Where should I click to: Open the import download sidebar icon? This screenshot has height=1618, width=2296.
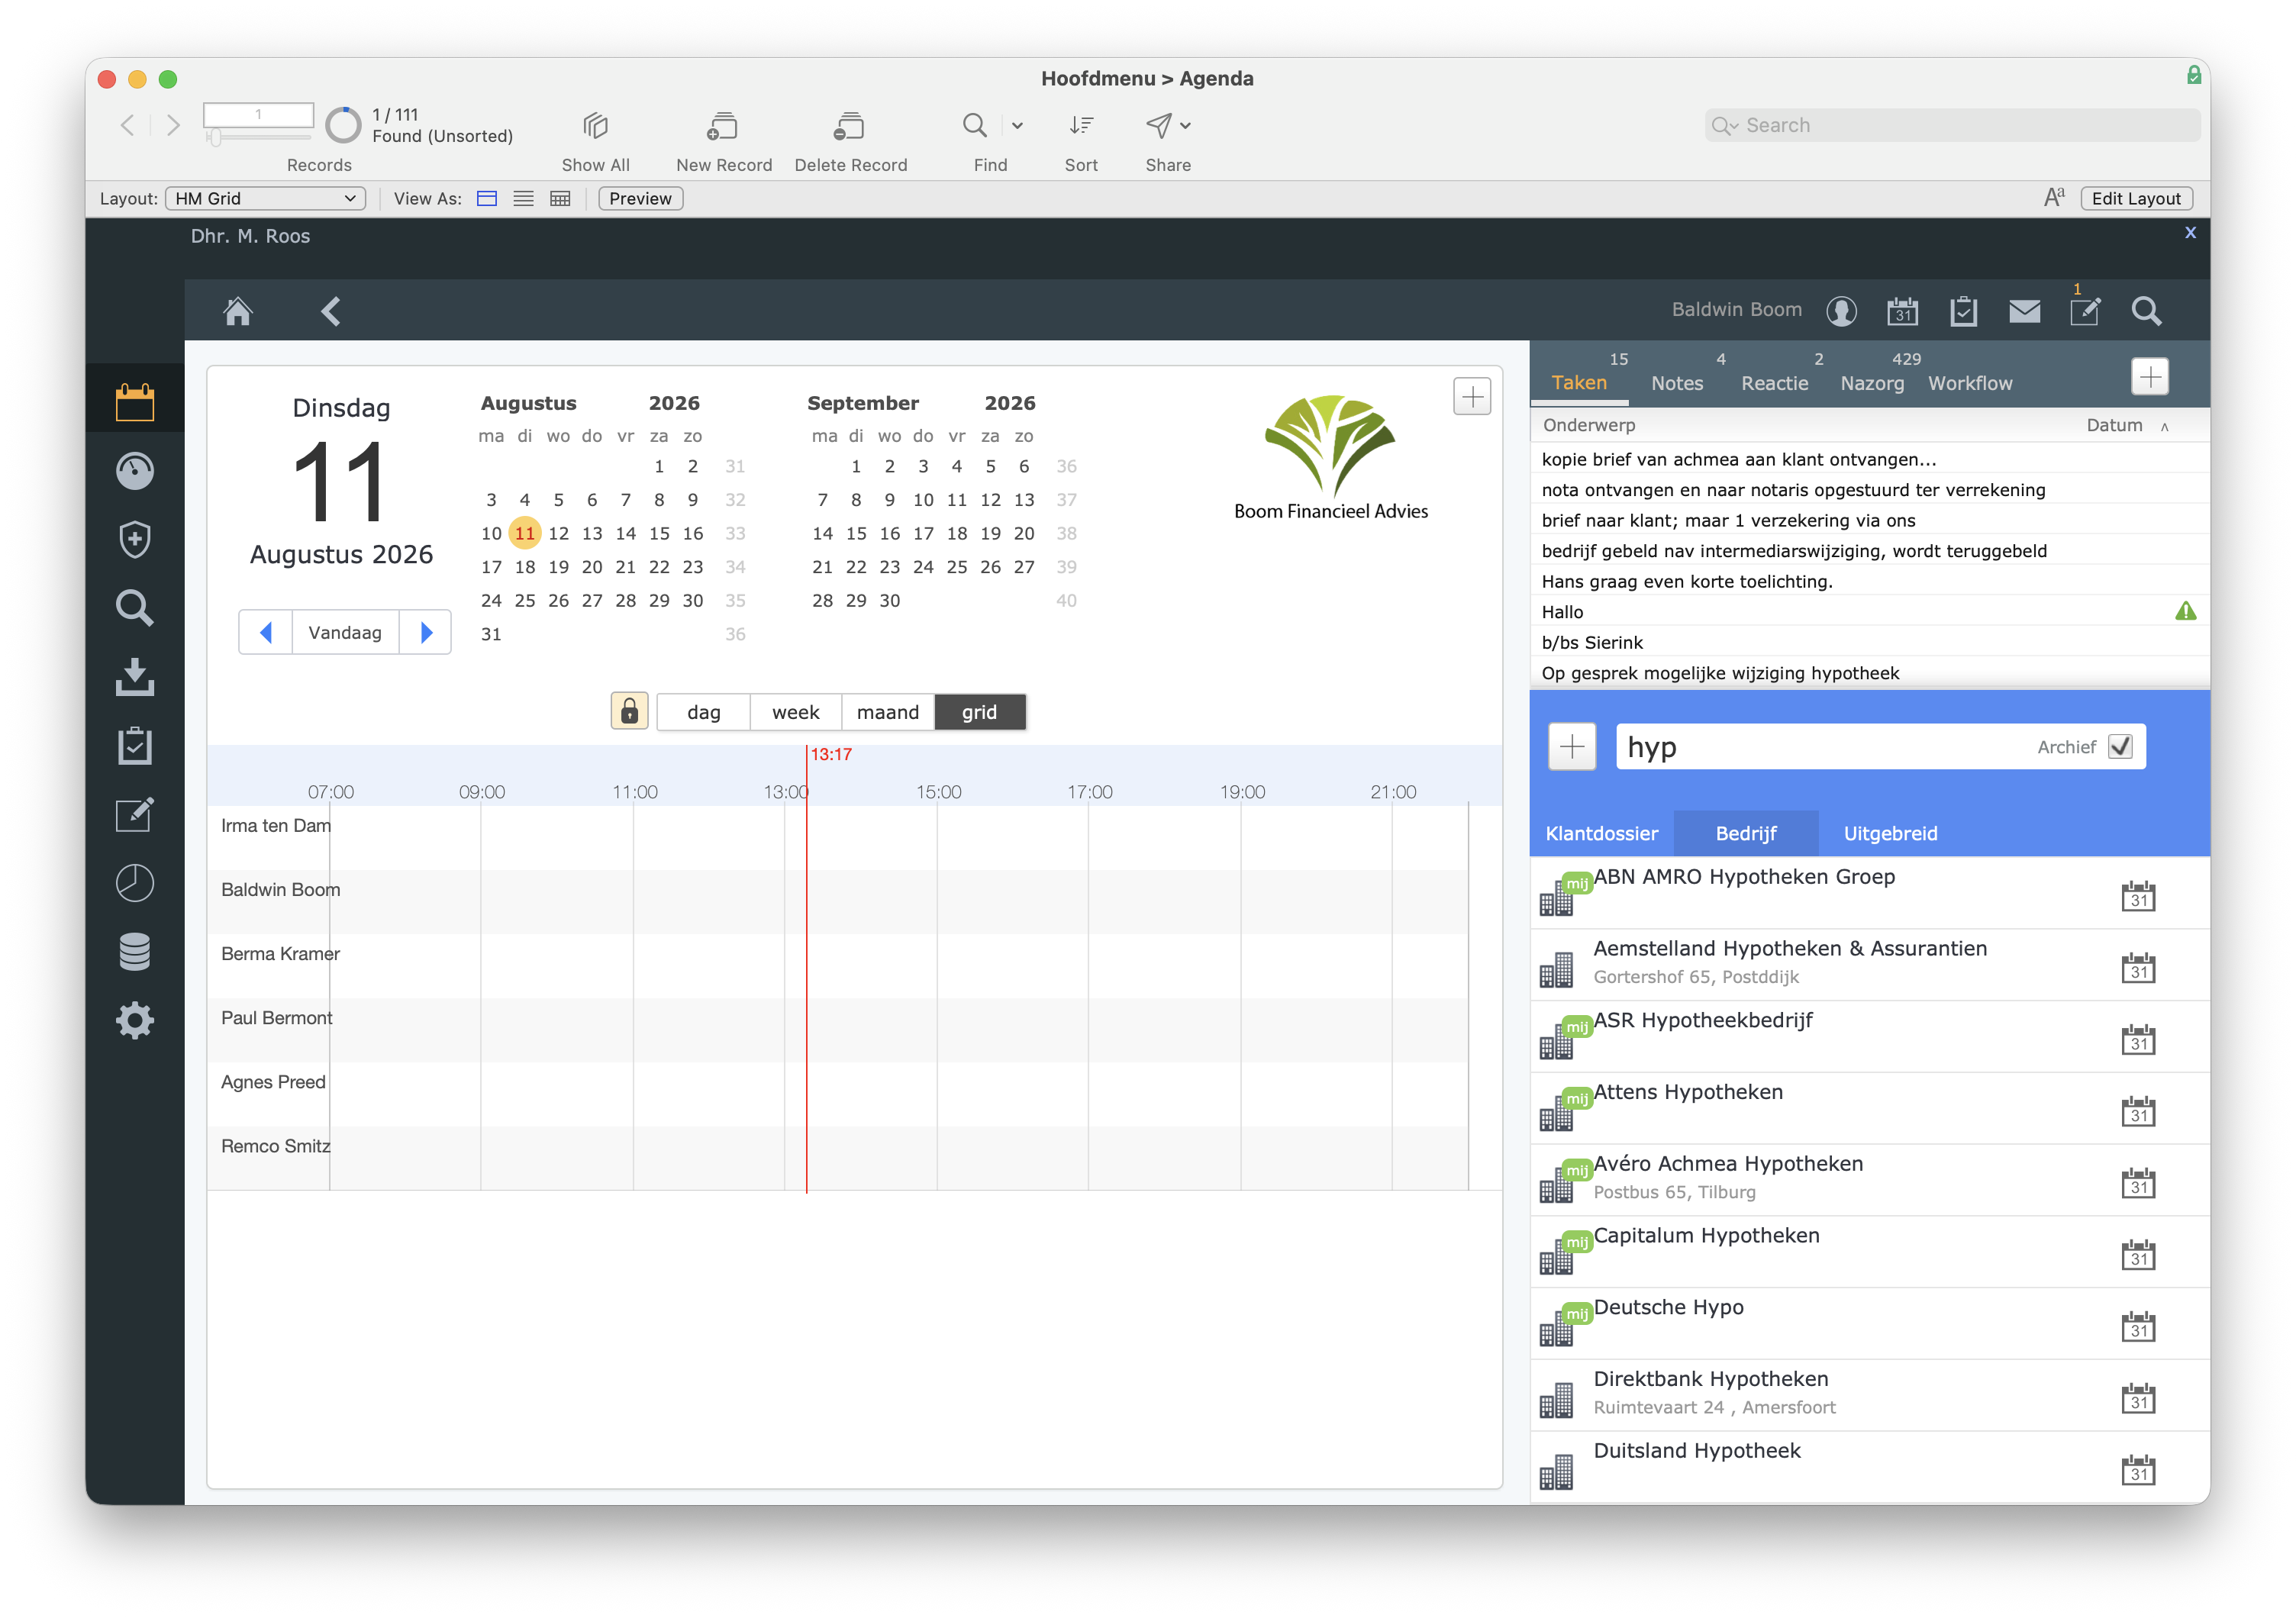click(135, 677)
